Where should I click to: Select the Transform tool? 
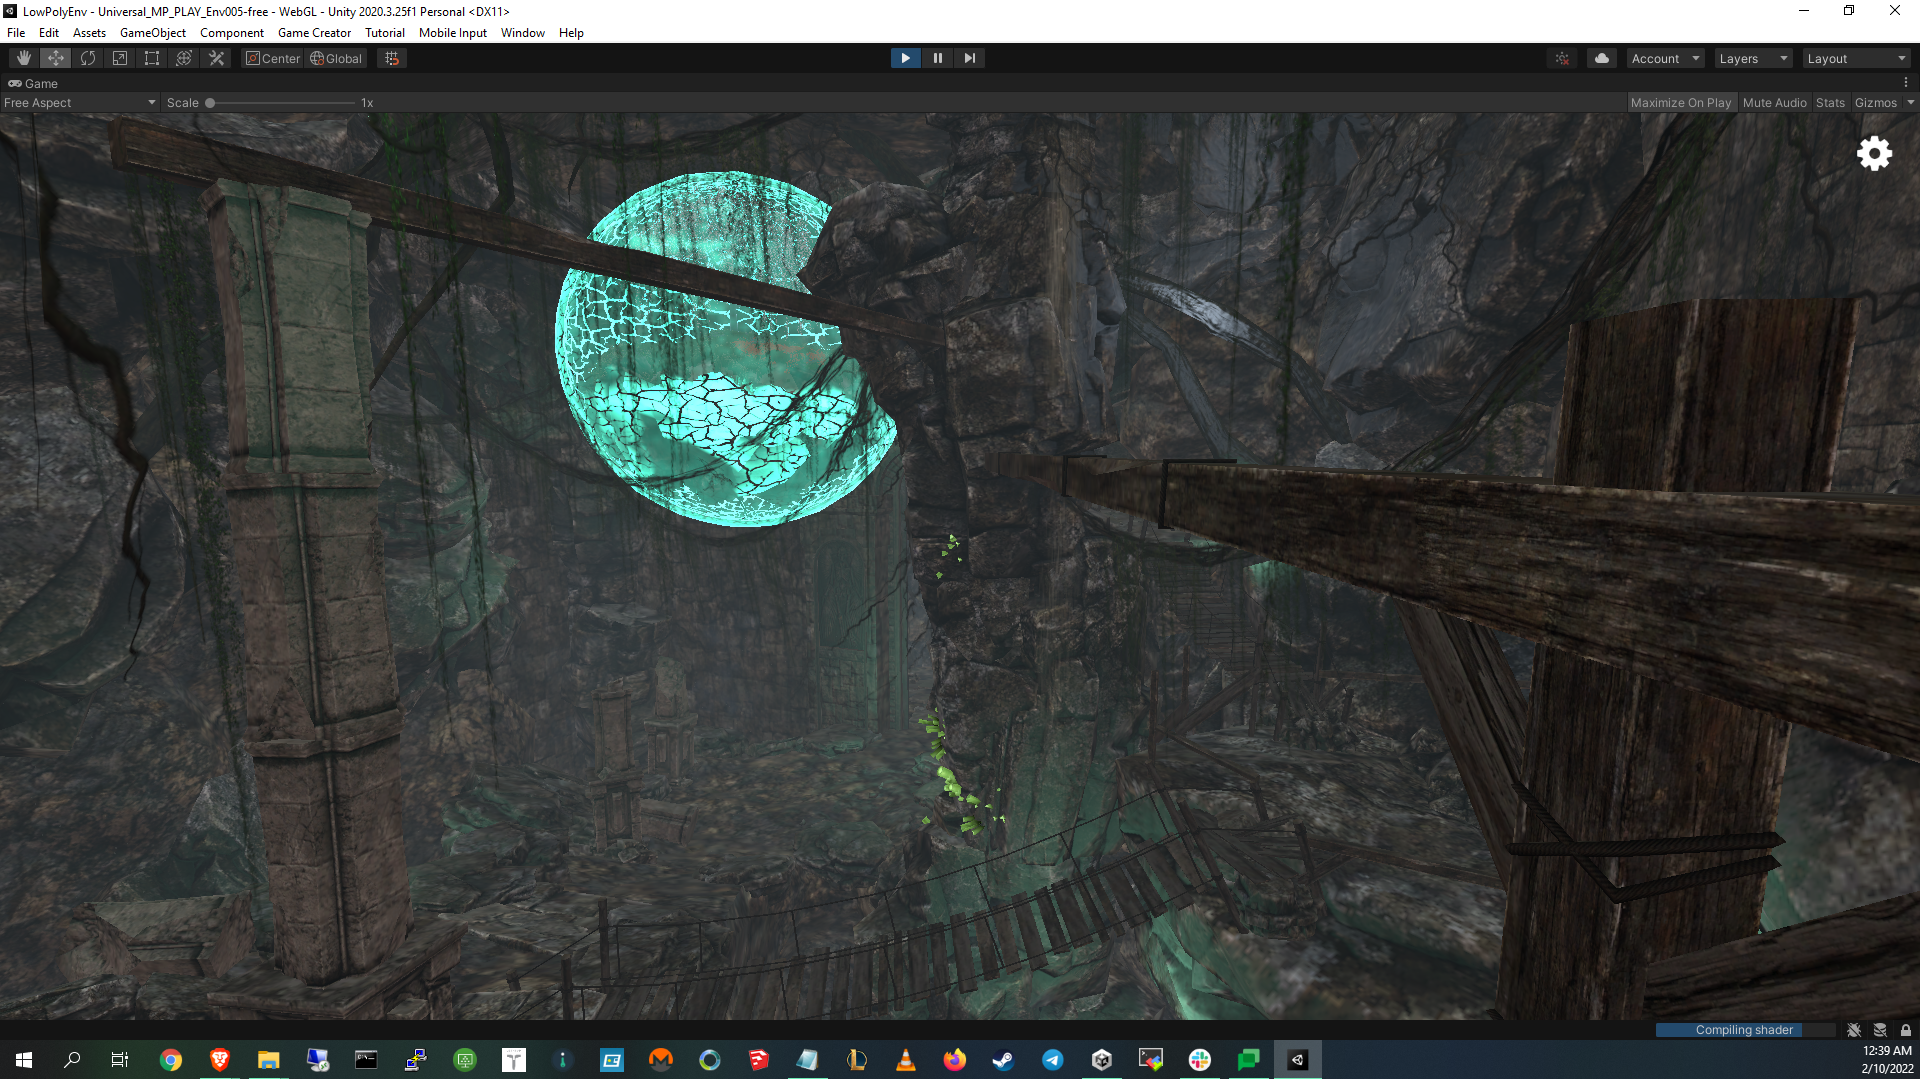point(184,58)
